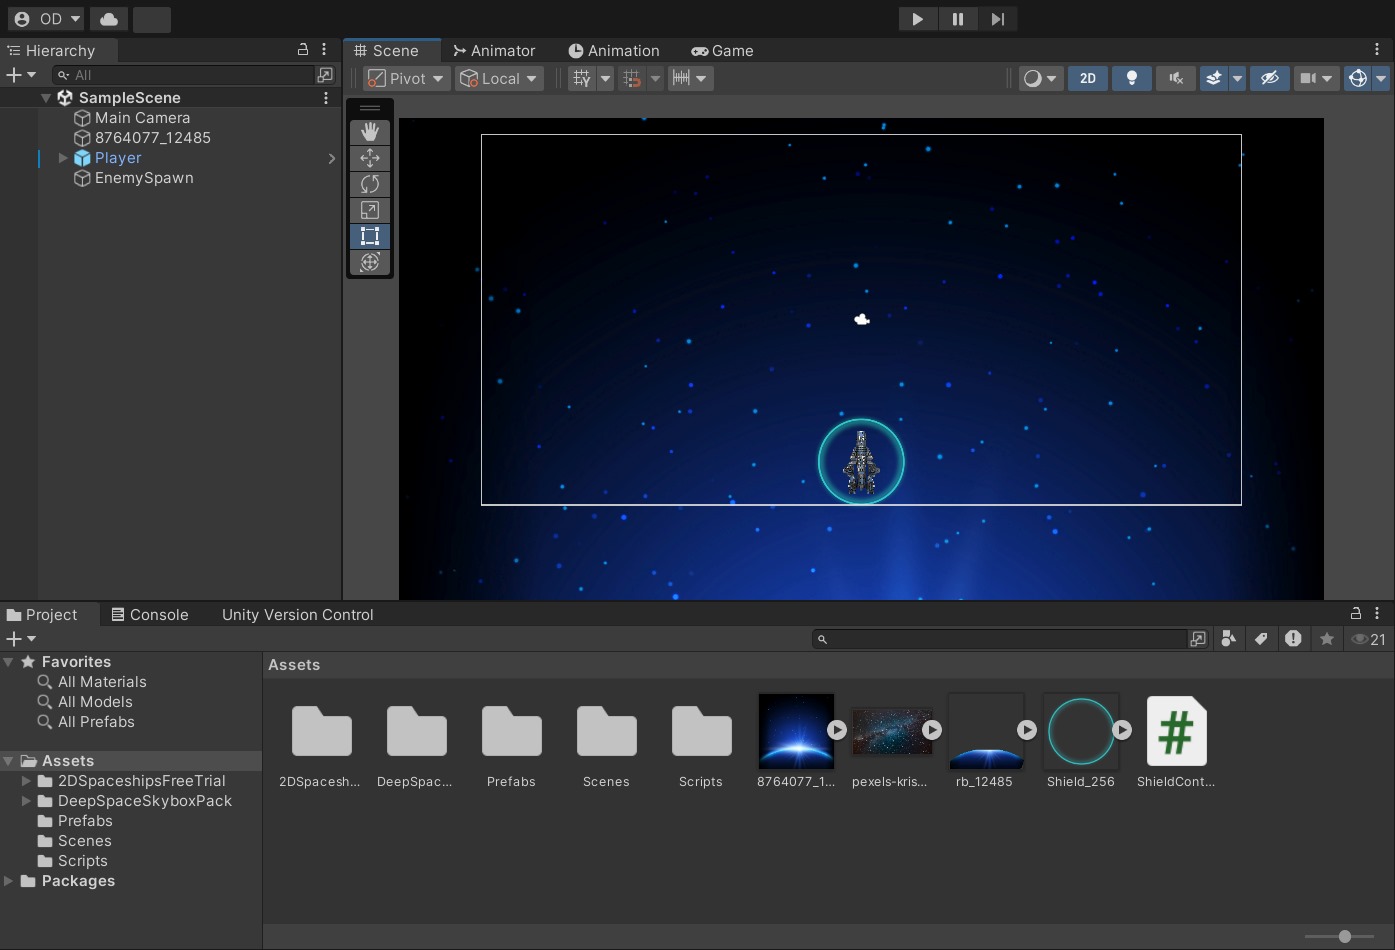
Task: Select the Move tool
Action: point(370,158)
